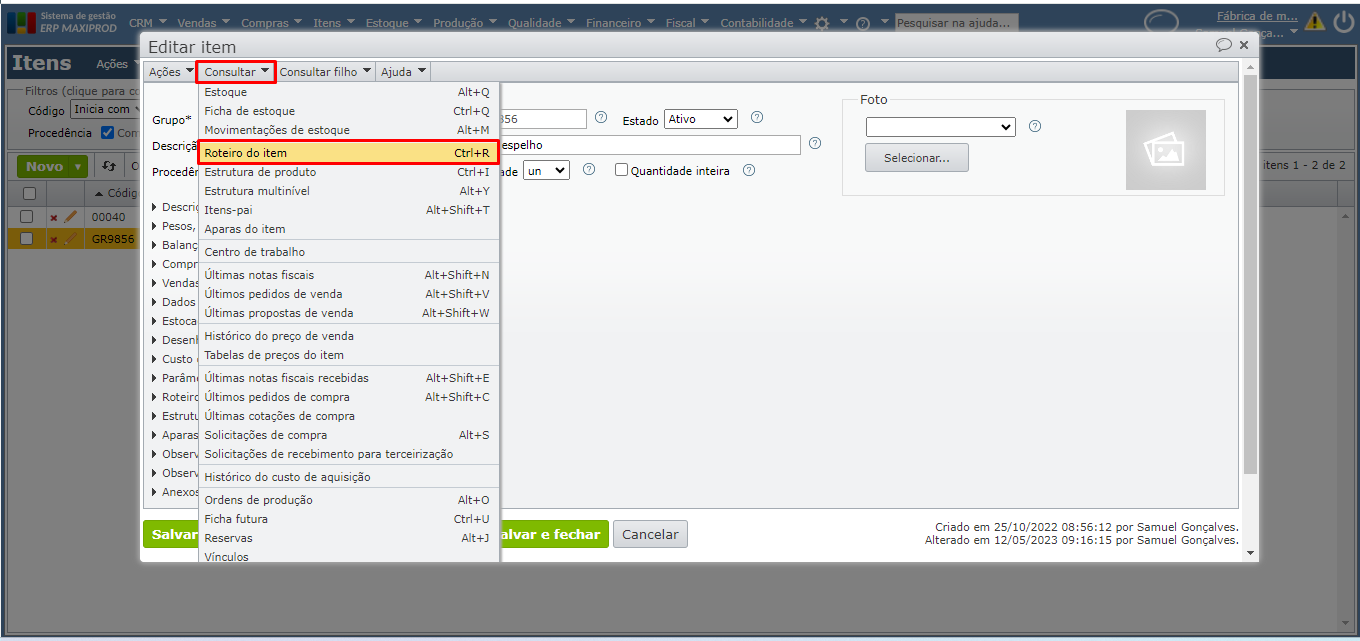Check the row checkbox for item GR9856

(x=27, y=238)
